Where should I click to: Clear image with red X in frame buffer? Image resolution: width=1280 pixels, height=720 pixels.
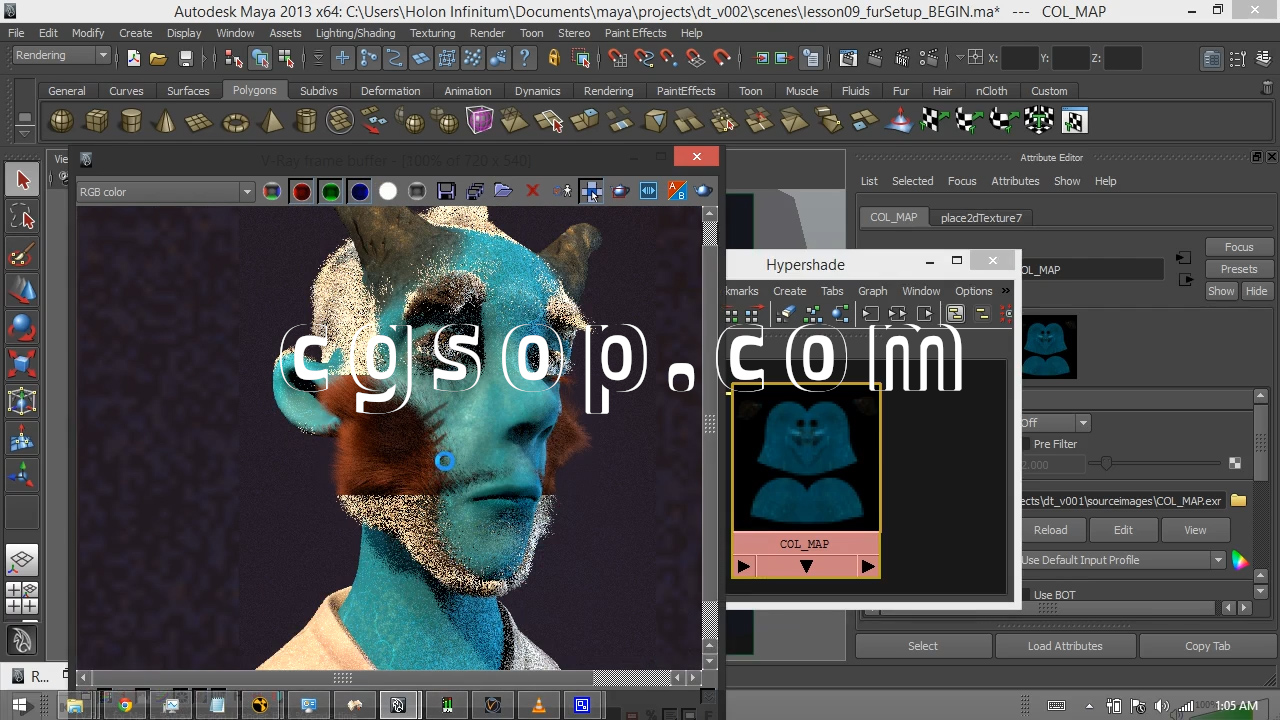click(x=532, y=191)
